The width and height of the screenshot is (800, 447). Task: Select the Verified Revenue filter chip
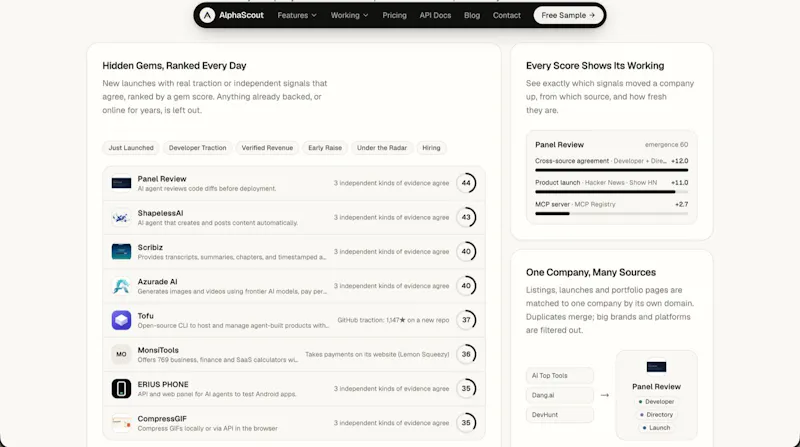pos(267,148)
